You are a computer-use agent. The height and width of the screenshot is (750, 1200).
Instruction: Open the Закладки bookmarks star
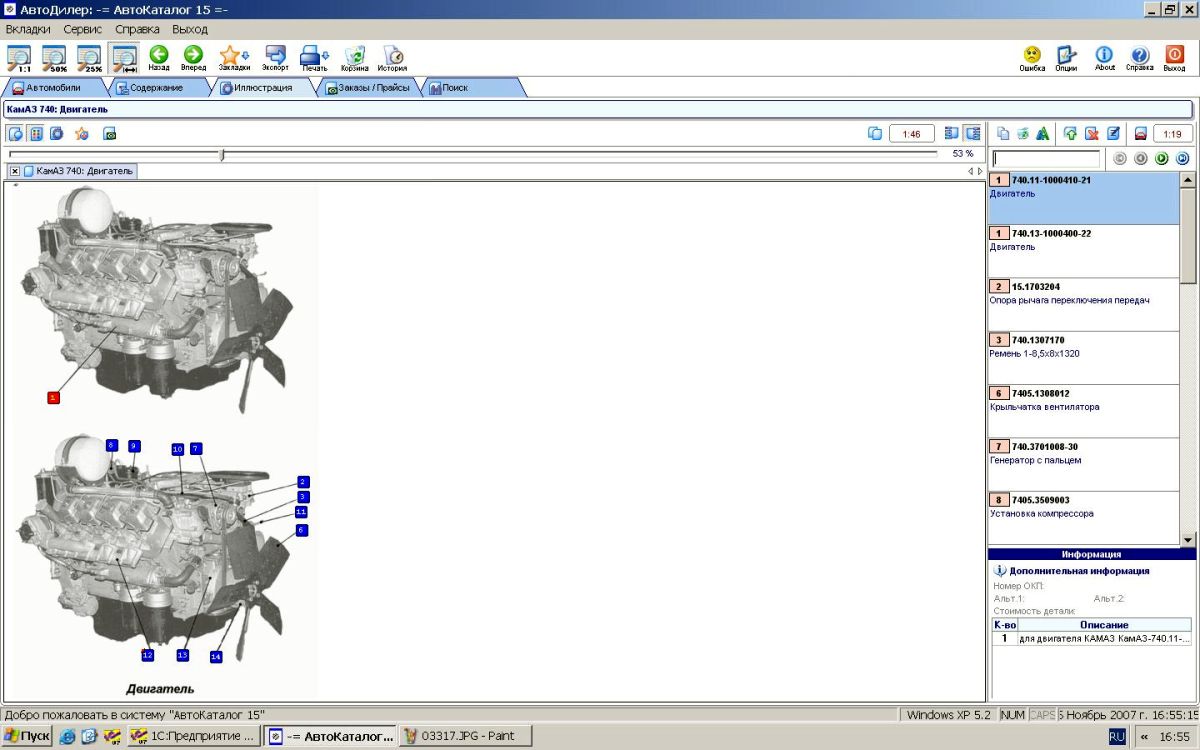pyautogui.click(x=234, y=58)
